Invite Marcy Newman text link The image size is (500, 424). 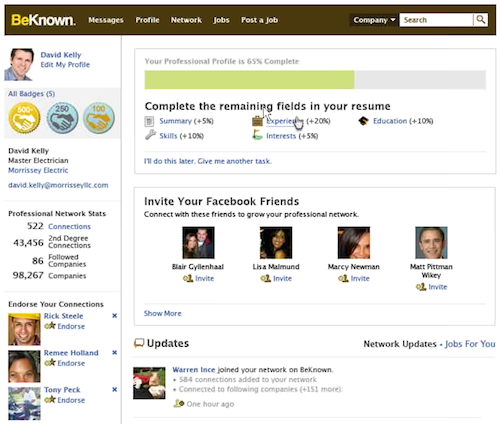(360, 278)
